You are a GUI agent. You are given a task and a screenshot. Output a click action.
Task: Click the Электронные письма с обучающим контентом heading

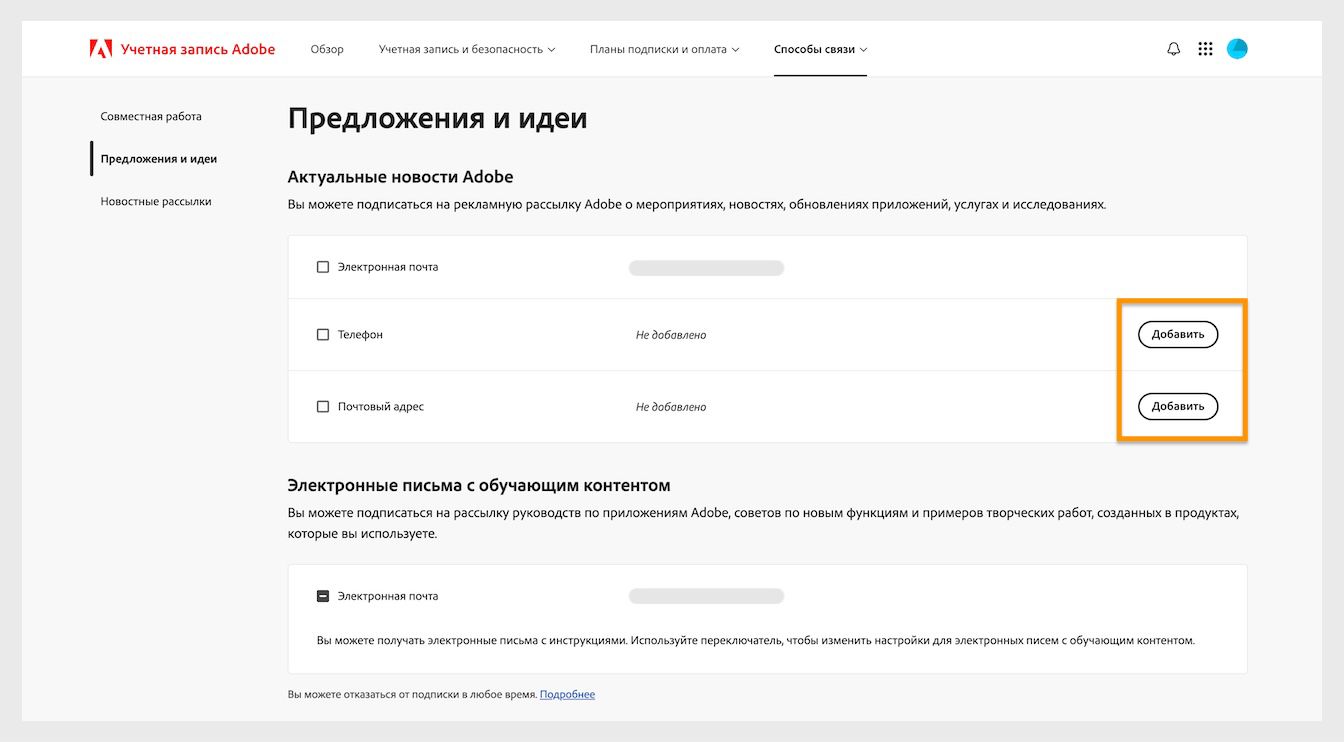(x=479, y=485)
